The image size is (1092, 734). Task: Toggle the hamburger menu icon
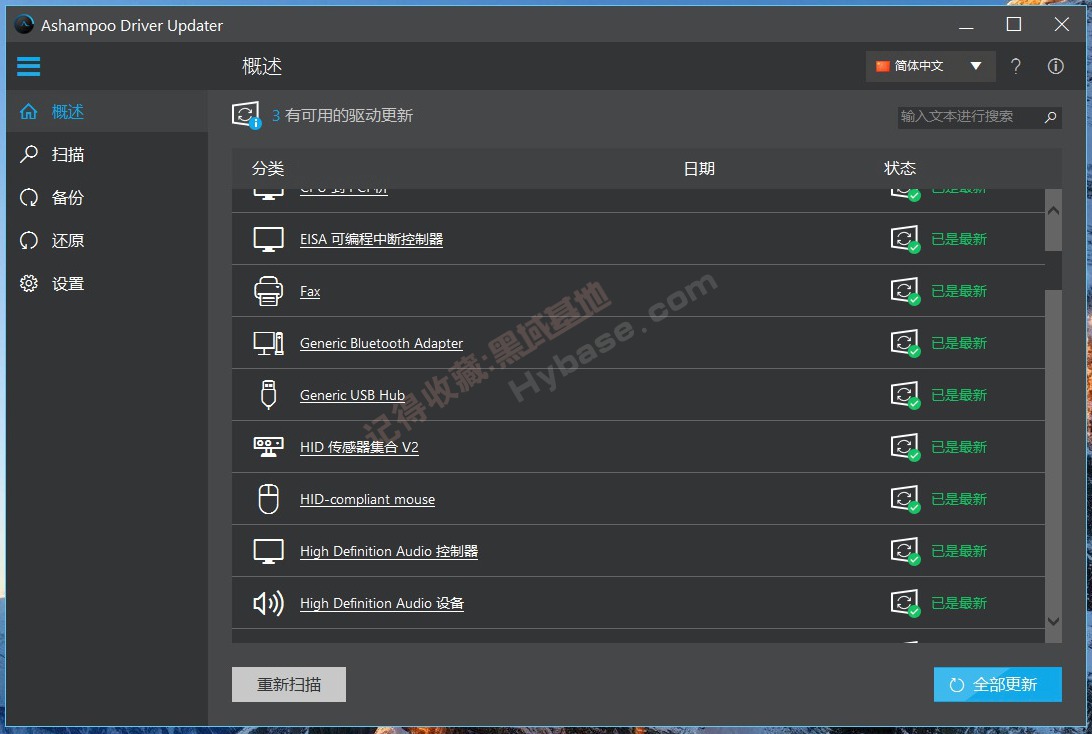29,66
